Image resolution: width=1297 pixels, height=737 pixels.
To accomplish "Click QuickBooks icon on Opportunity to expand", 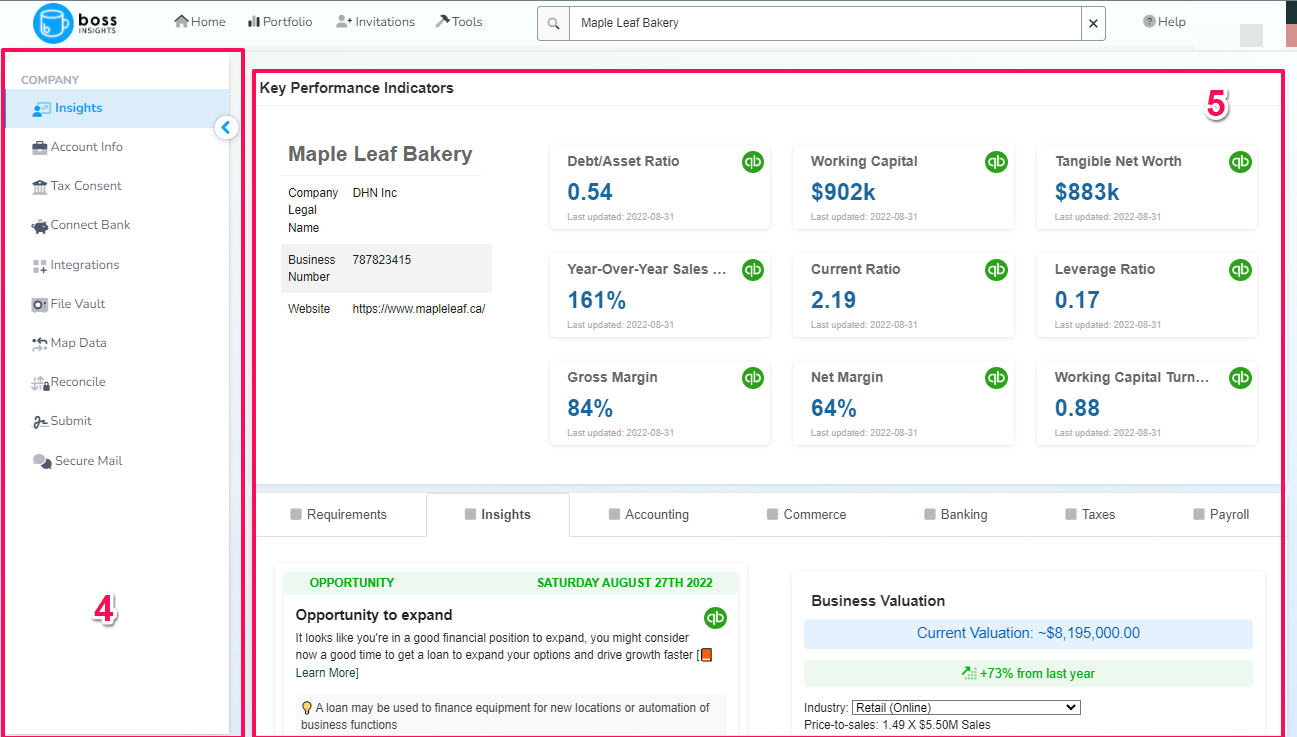I will click(715, 618).
